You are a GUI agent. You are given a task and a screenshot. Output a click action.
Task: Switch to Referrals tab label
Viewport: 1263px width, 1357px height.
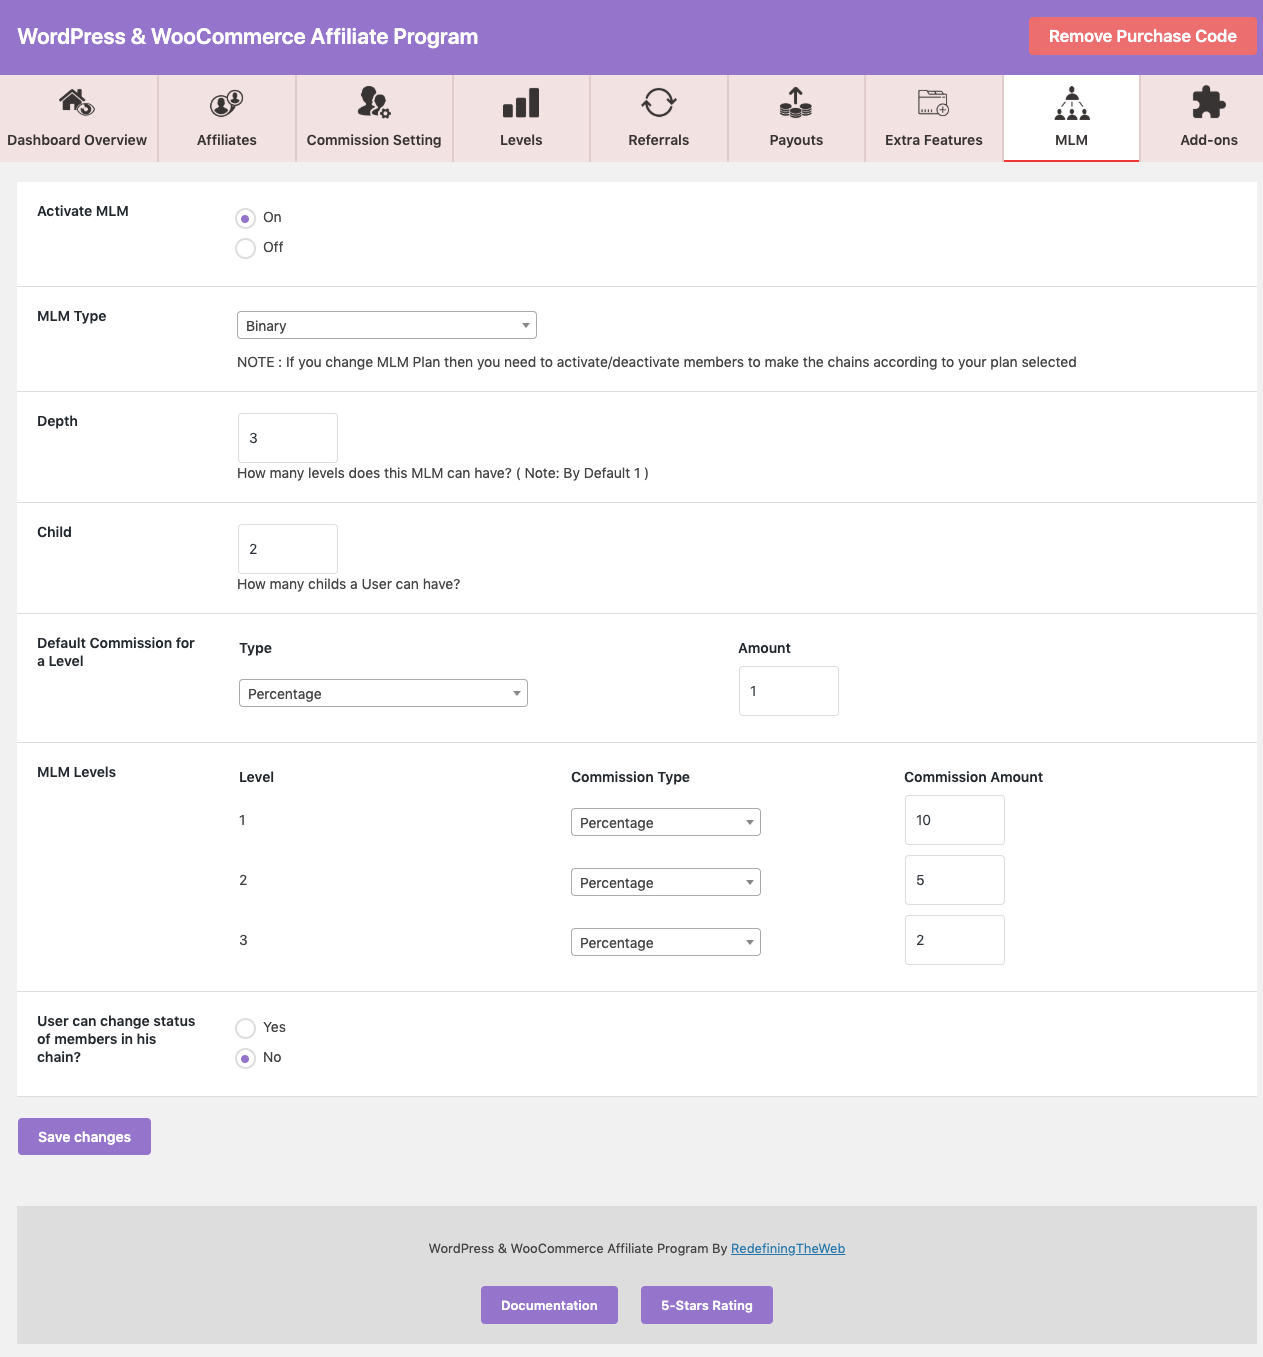coord(659,140)
